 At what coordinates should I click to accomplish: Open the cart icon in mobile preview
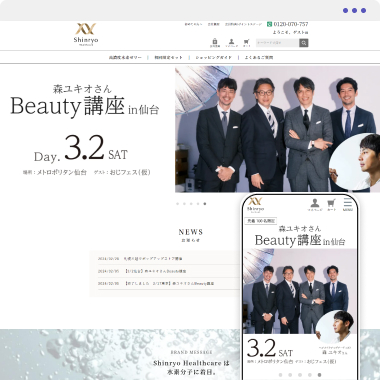tap(331, 205)
